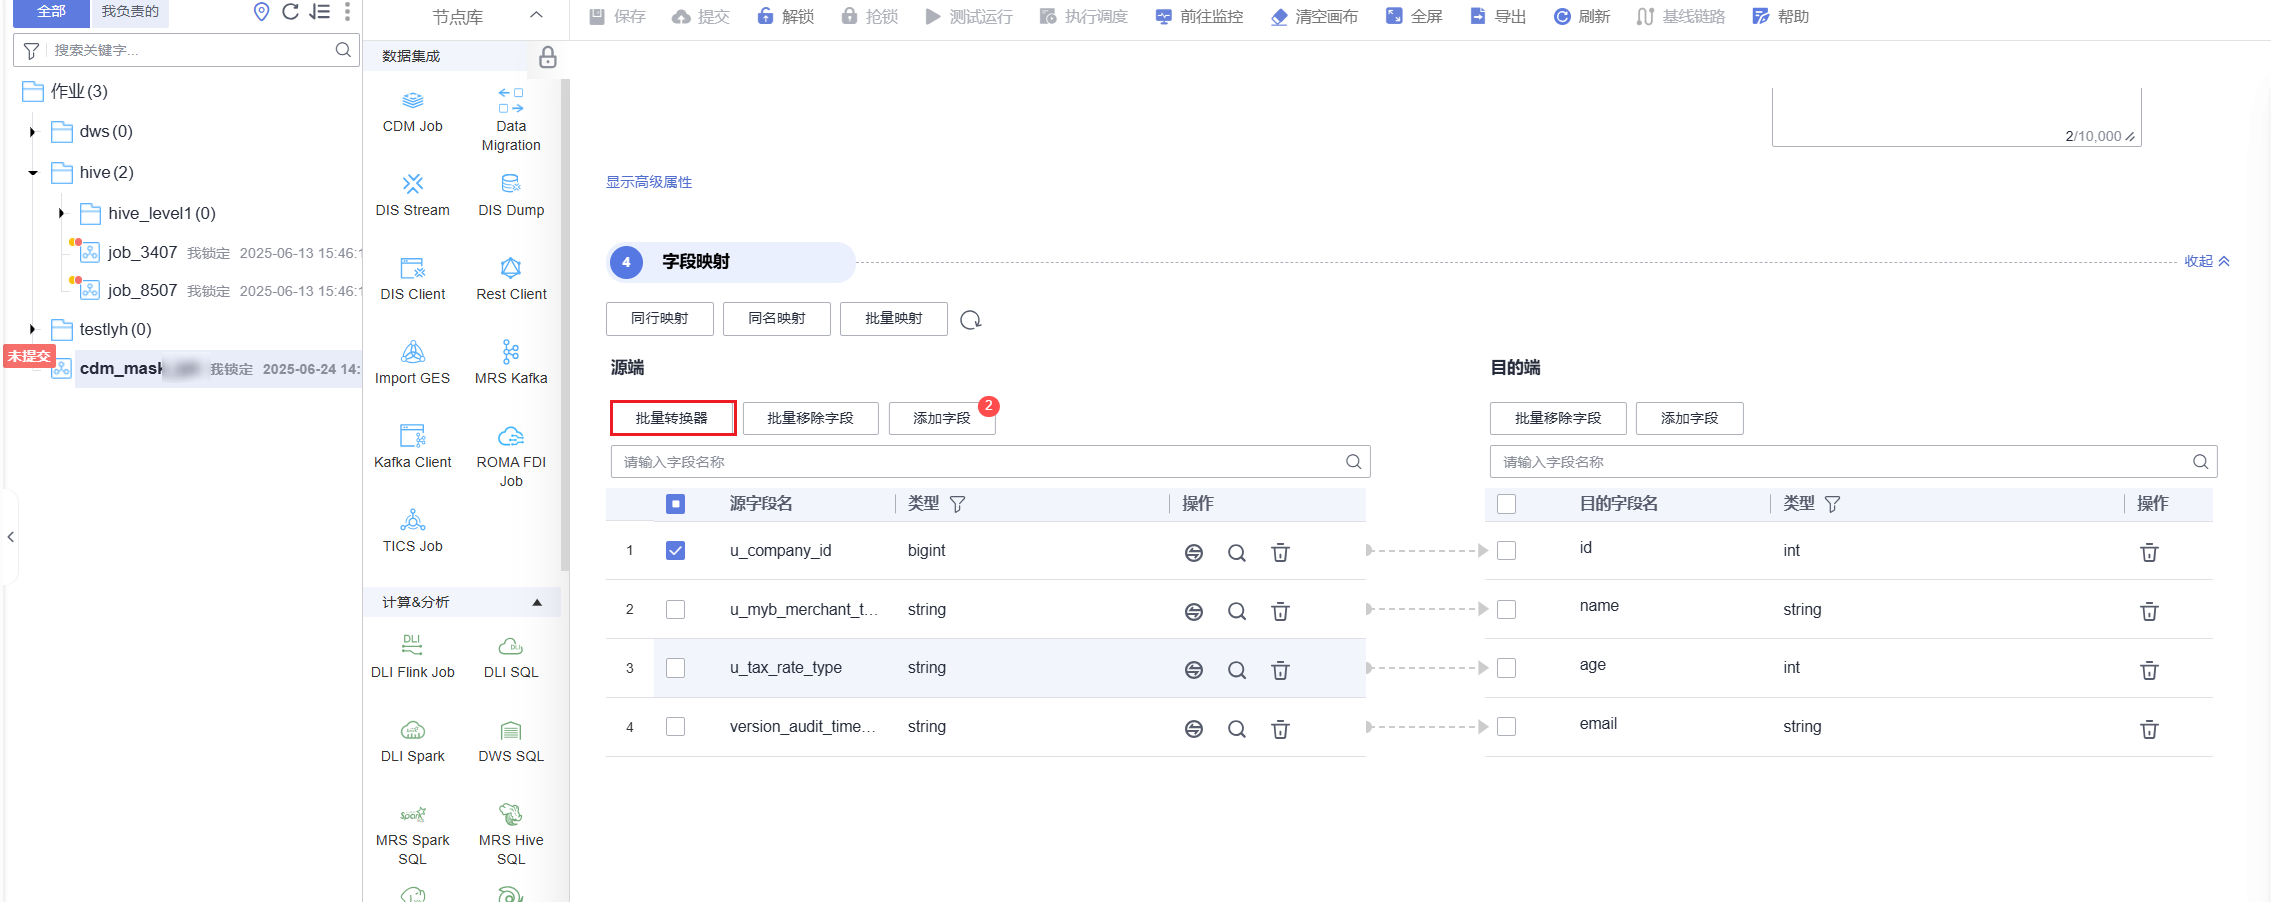
Task: Click the source field name search box
Action: pos(980,462)
